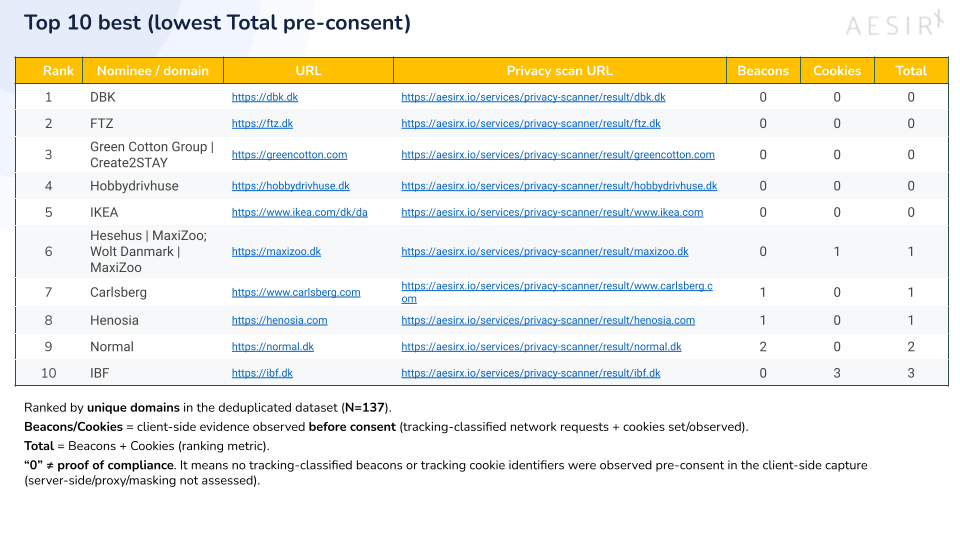This screenshot has width=960, height=540.
Task: Open privacy scan result for ftz.dk
Action: click(x=531, y=124)
